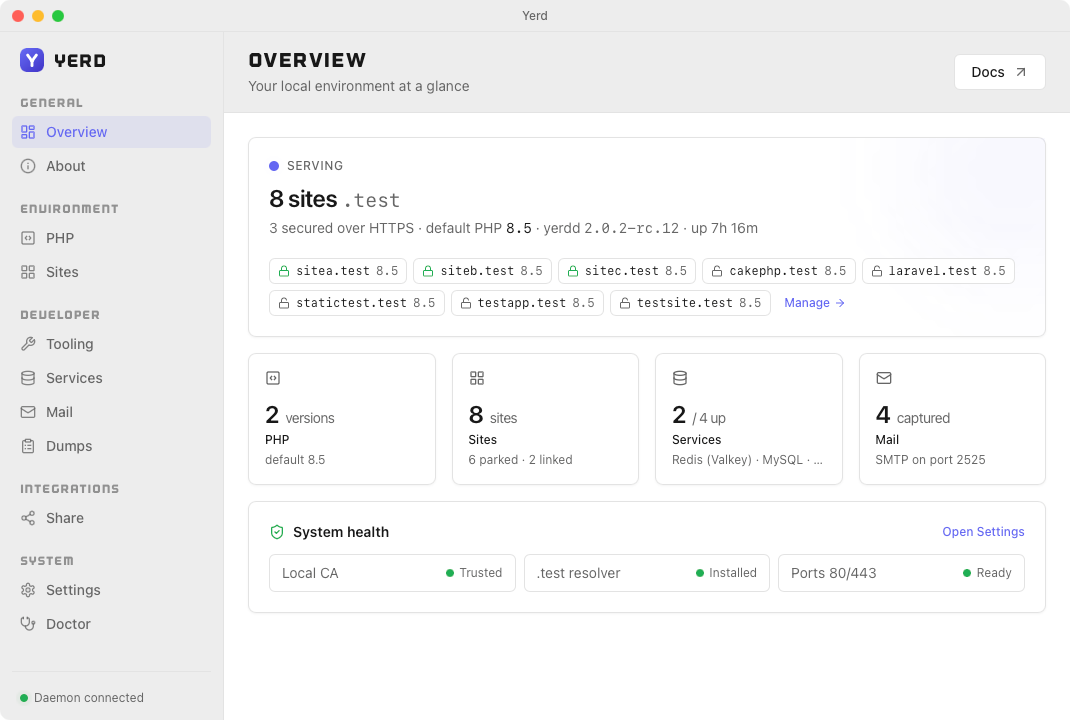Open Settings from the sidebar
Screen dimensions: 1070x720
(111, 590)
